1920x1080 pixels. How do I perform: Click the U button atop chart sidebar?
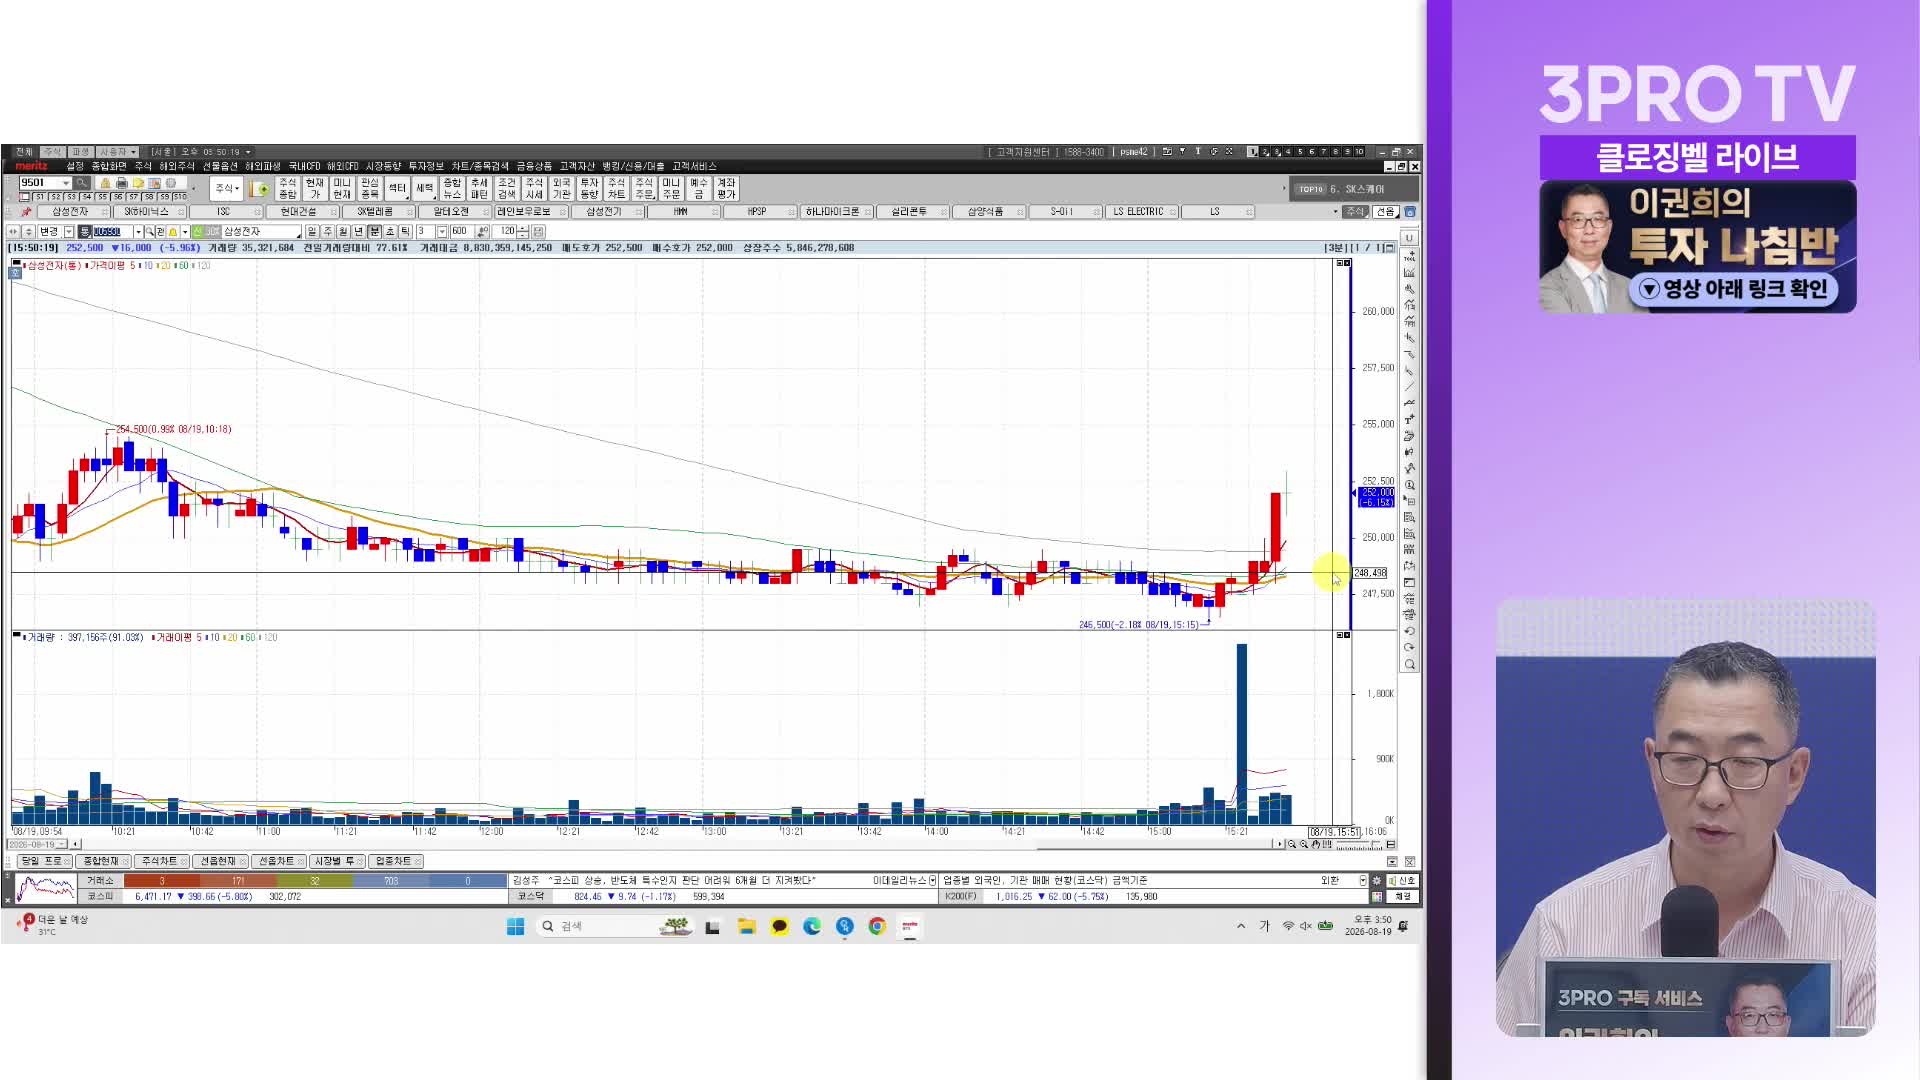1409,238
